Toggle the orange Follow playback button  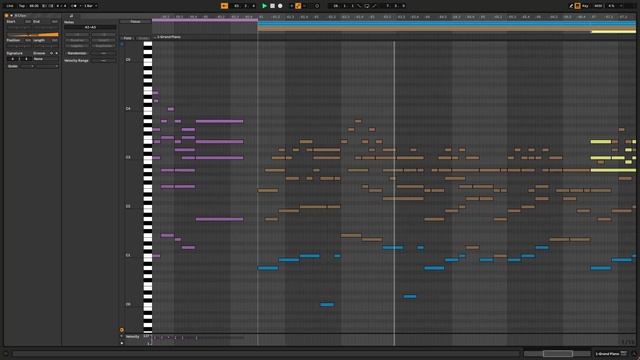224,6
